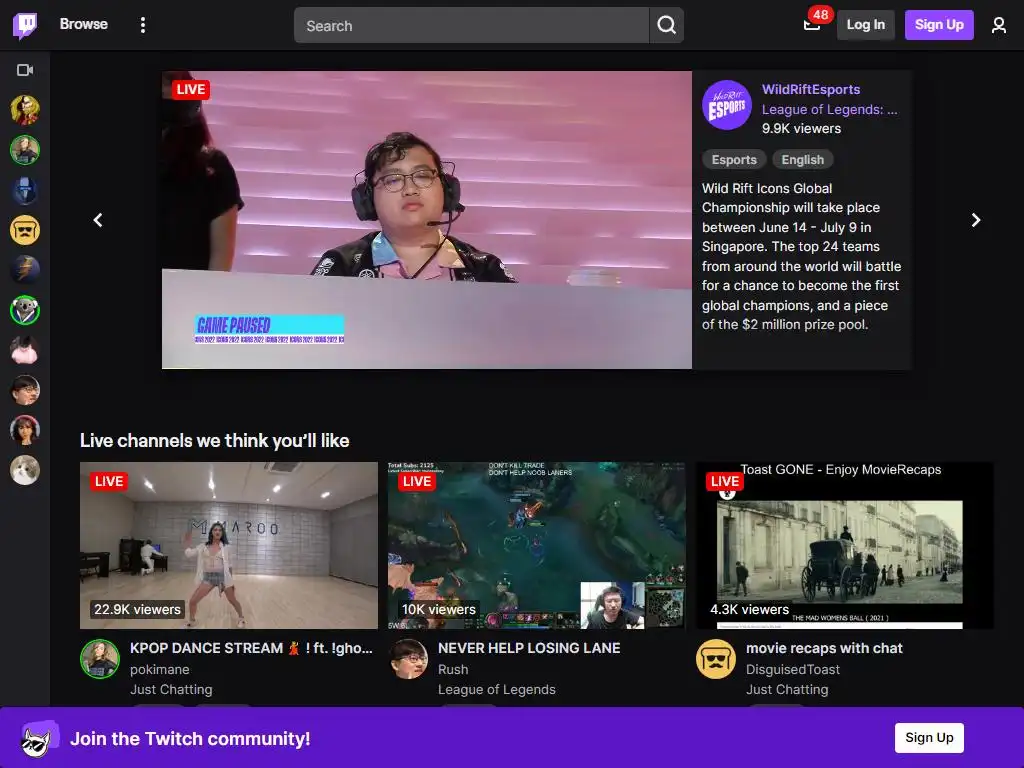The height and width of the screenshot is (768, 1024).
Task: Open the movie recaps with chat title
Action: (x=824, y=648)
